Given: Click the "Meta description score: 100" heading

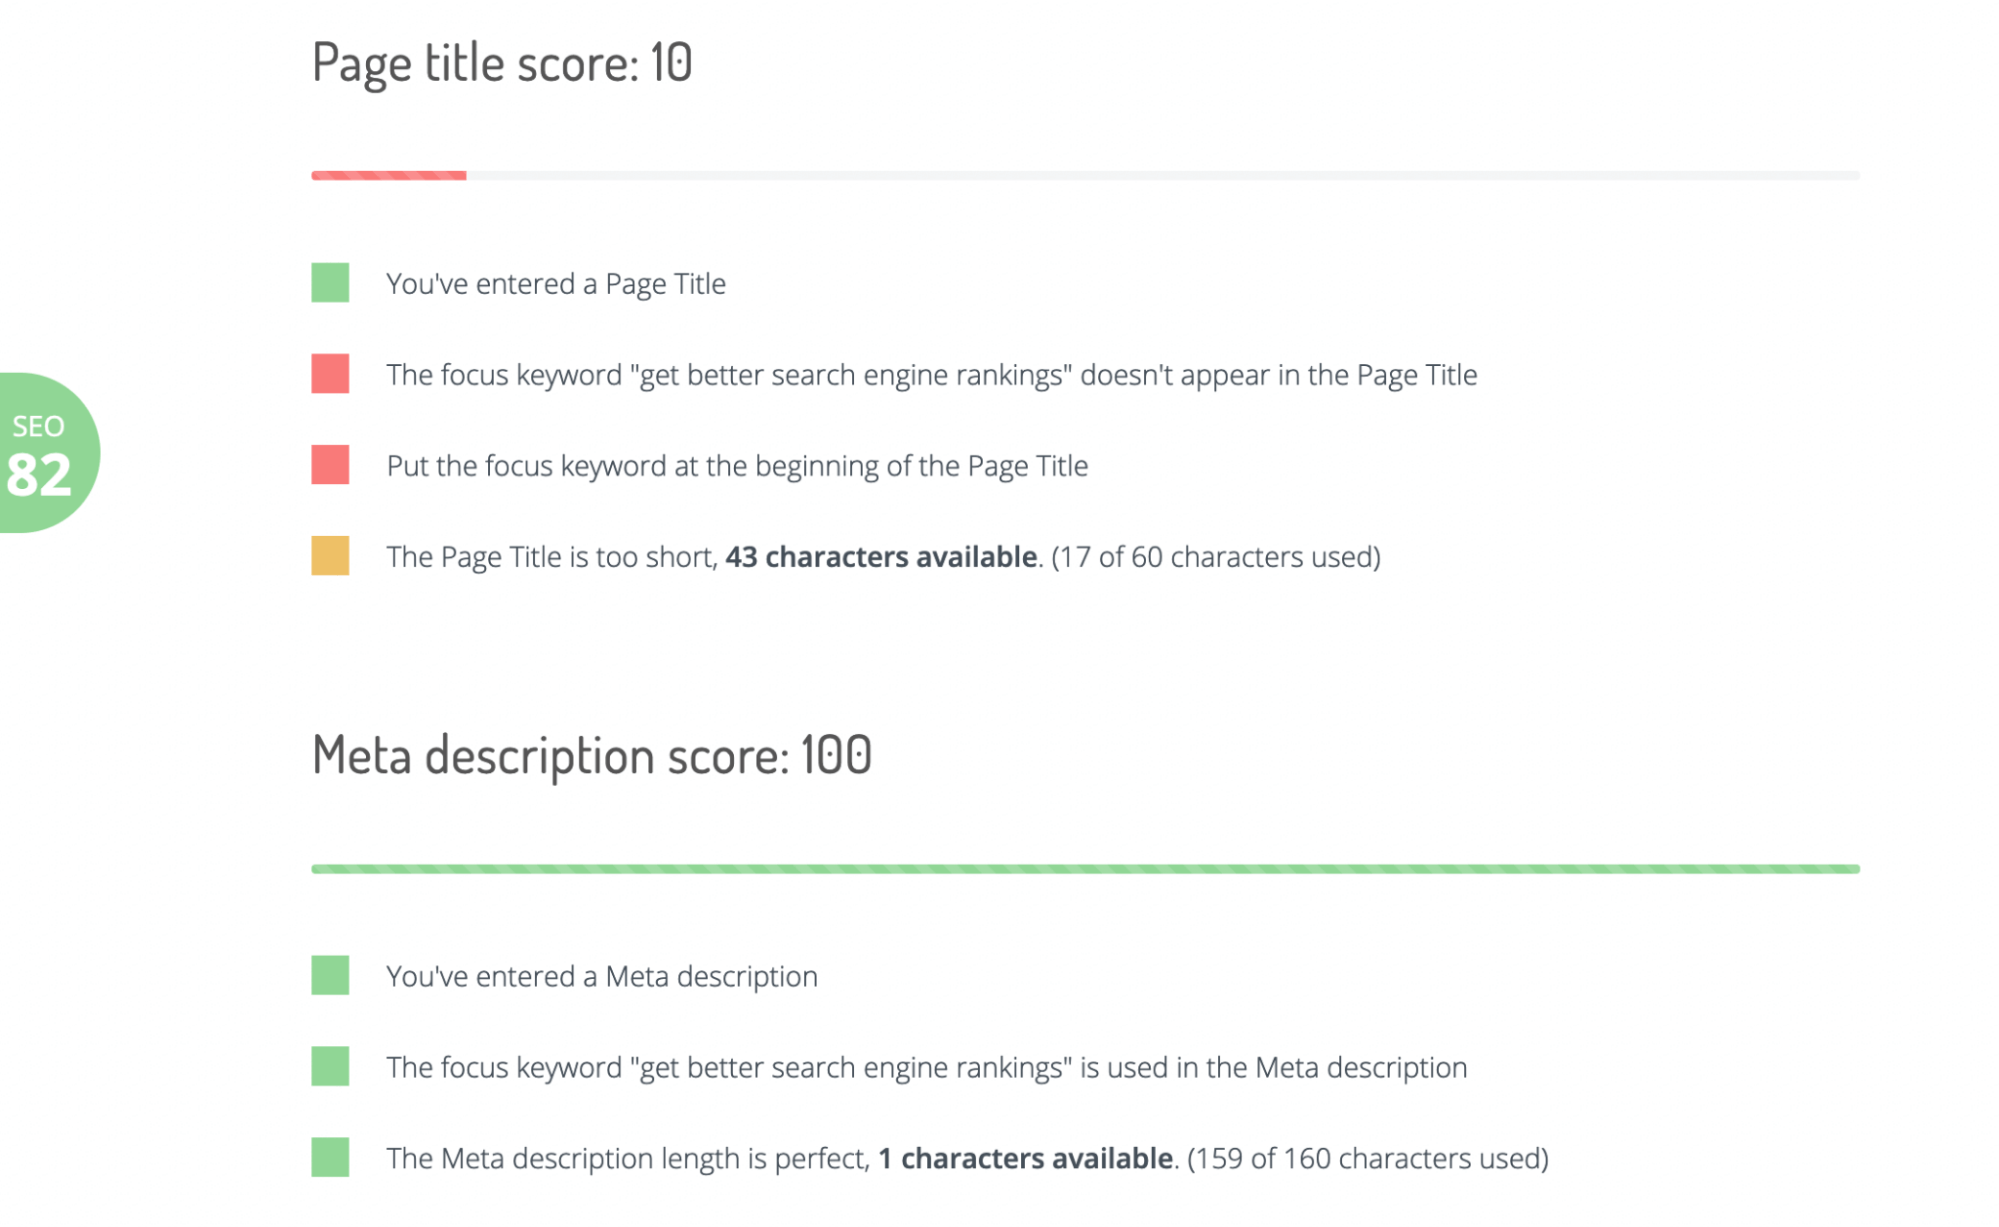Looking at the screenshot, I should tap(592, 755).
